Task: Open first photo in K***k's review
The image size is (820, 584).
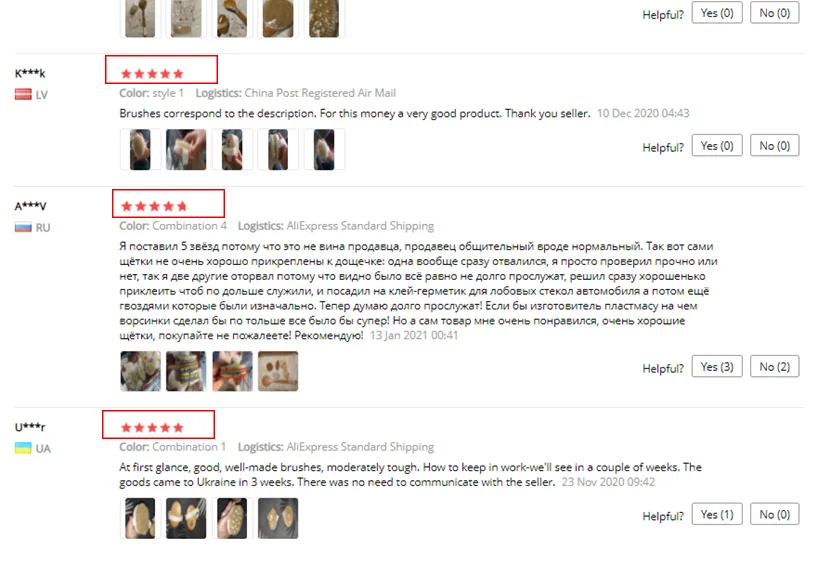Action: 140,150
